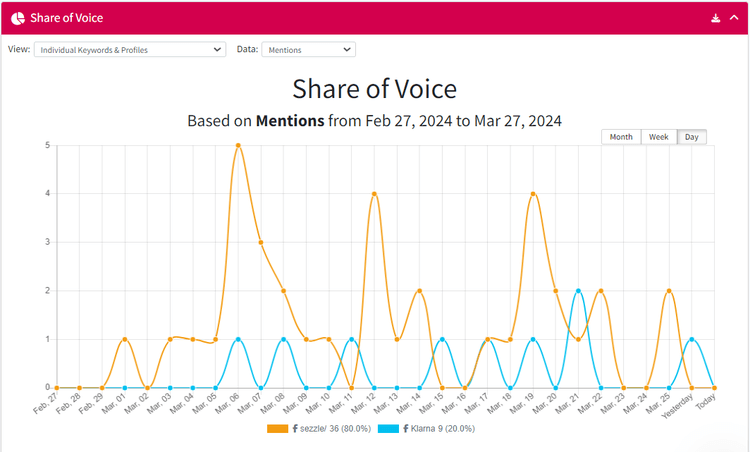Click the Feb, 27 axis label
Image resolution: width=750 pixels, height=452 pixels.
click(x=45, y=403)
